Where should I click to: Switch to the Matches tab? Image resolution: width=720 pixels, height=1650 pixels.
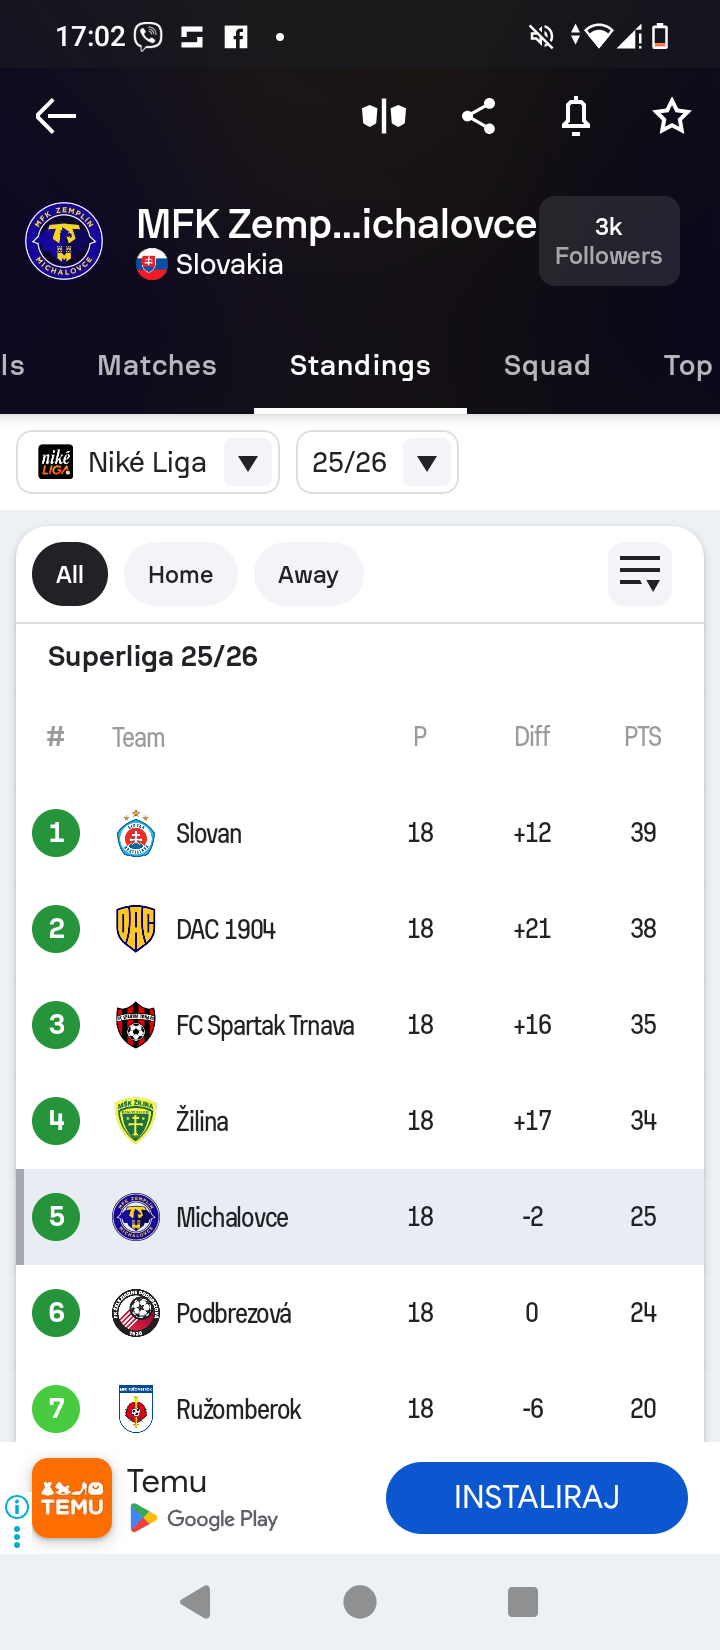157,366
